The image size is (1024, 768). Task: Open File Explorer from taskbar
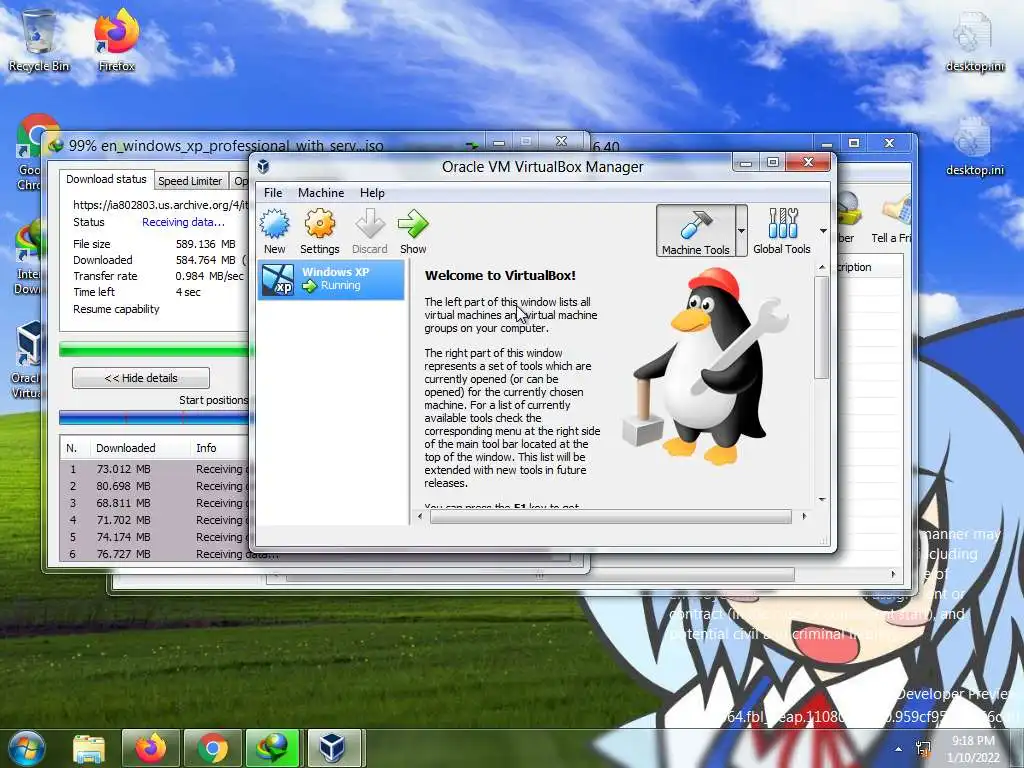[x=89, y=748]
